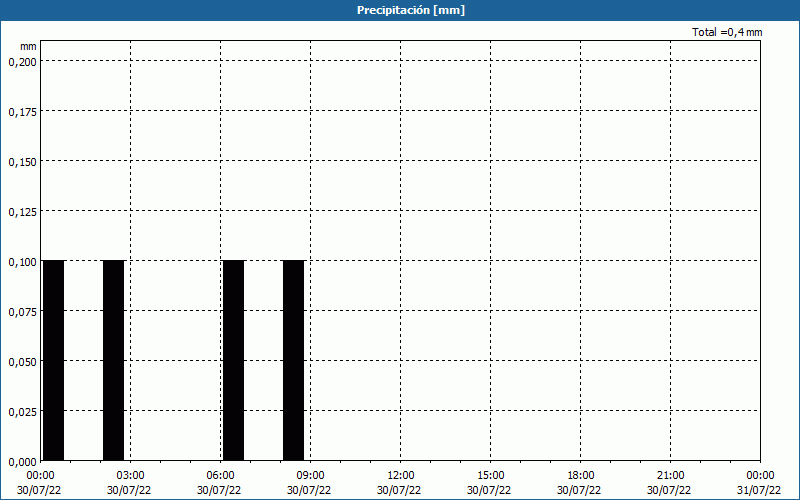Click the 12:00 x-axis time label
800x500 pixels.
click(401, 476)
